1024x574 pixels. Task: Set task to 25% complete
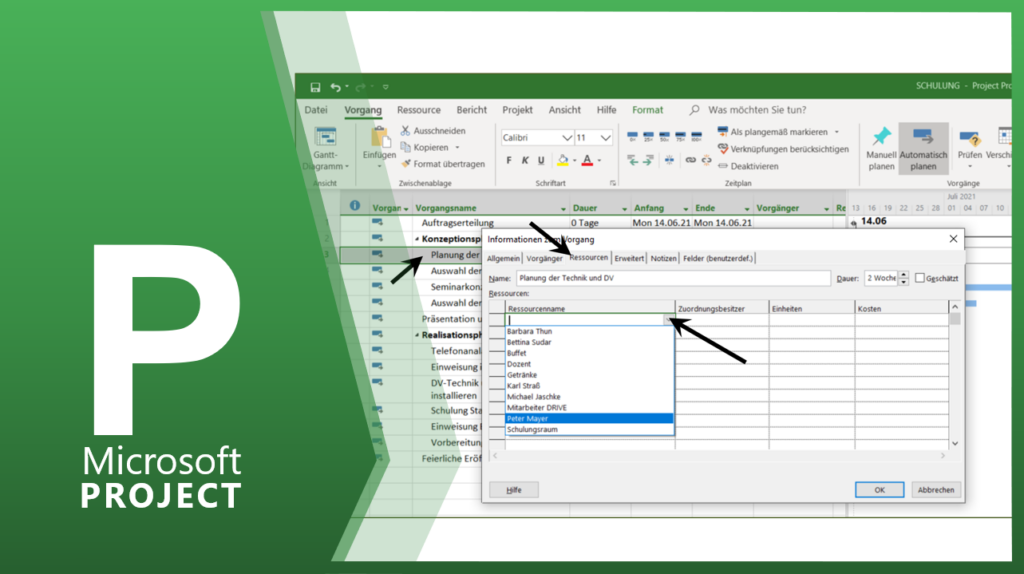click(x=648, y=136)
